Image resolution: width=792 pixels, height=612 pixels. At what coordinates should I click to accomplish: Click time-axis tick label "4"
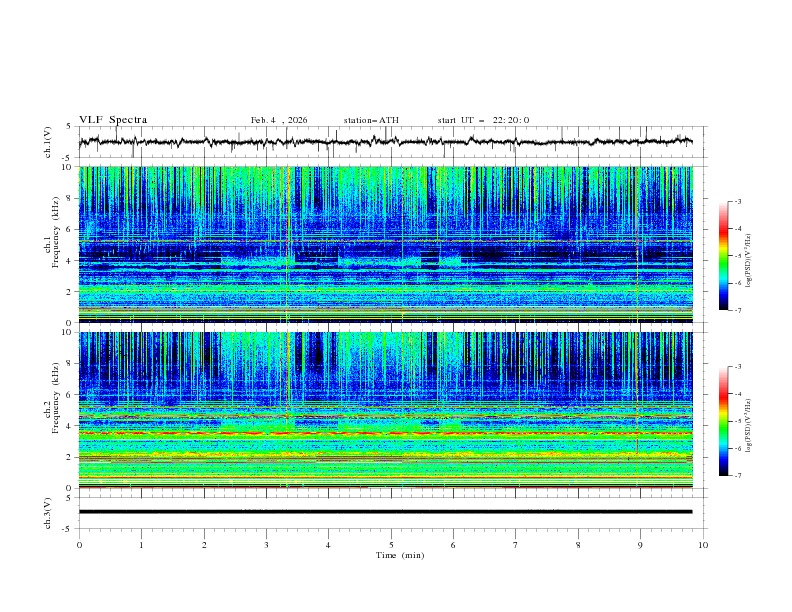pos(329,545)
